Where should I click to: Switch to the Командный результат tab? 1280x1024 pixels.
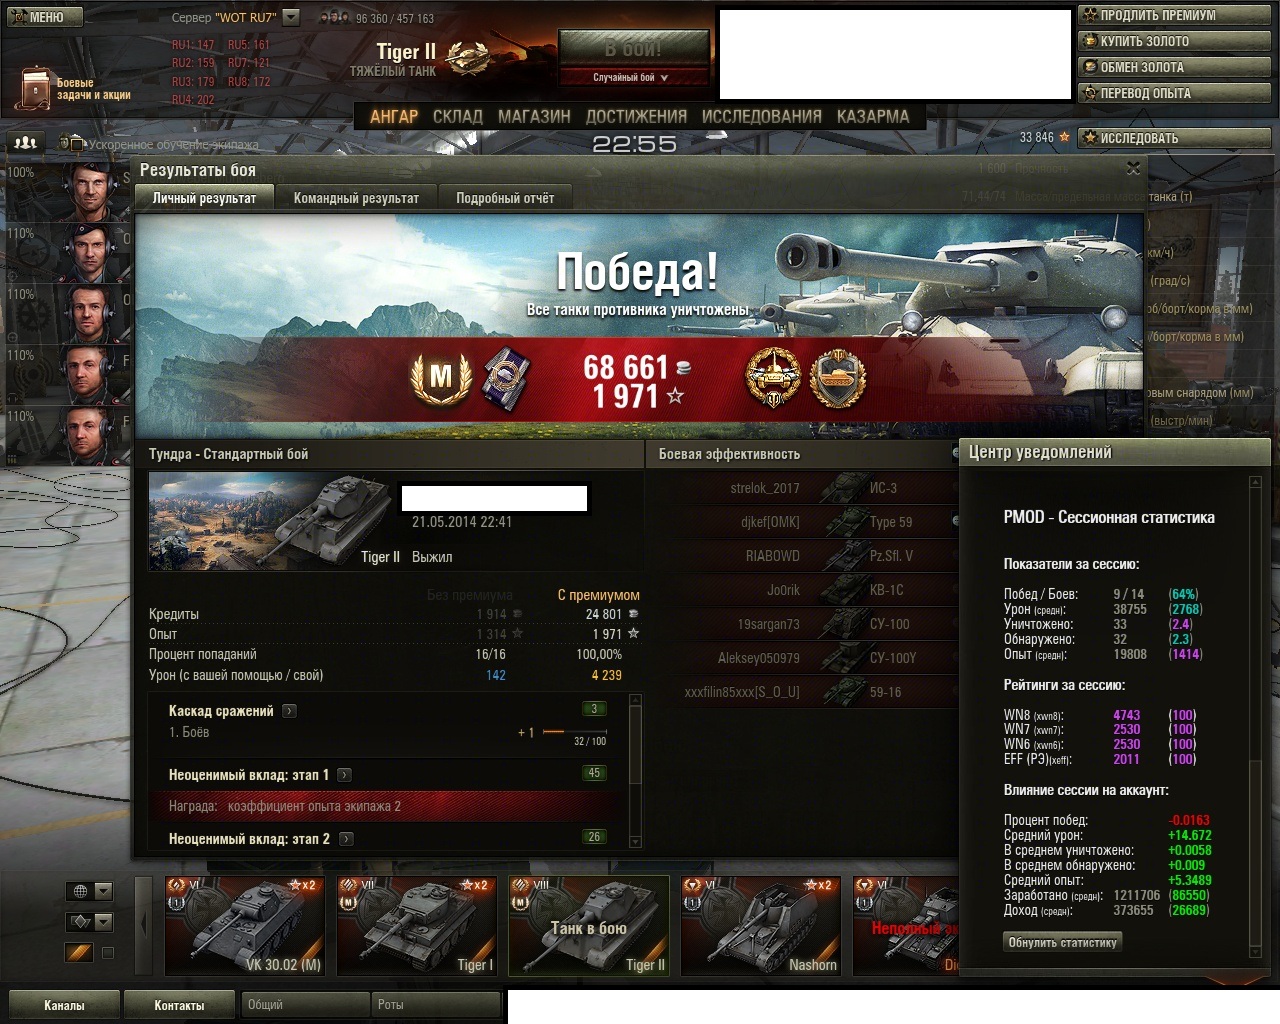pyautogui.click(x=356, y=198)
